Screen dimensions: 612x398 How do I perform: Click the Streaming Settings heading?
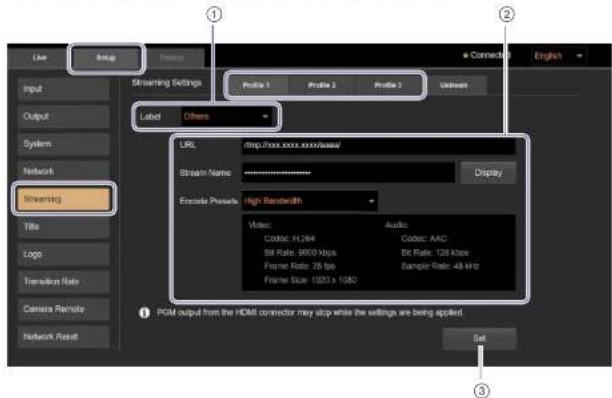(x=167, y=83)
